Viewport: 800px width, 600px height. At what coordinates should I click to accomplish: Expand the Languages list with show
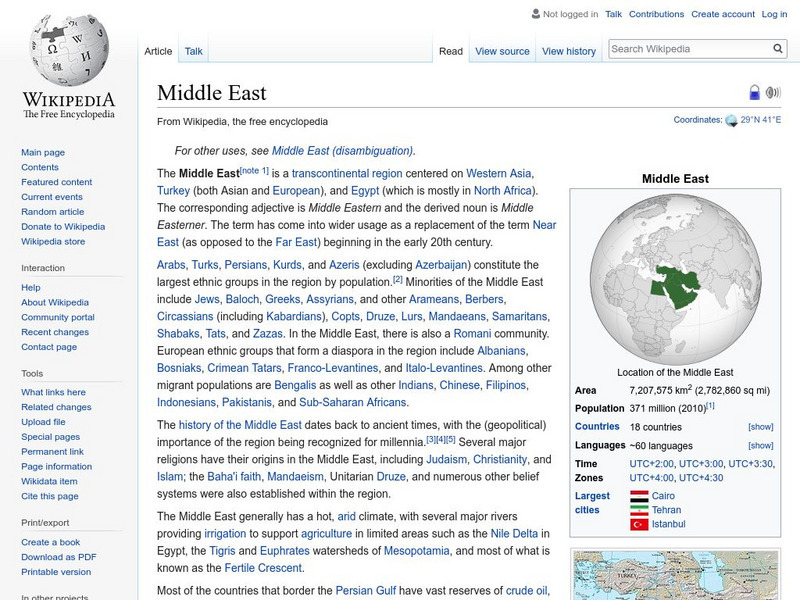point(760,445)
